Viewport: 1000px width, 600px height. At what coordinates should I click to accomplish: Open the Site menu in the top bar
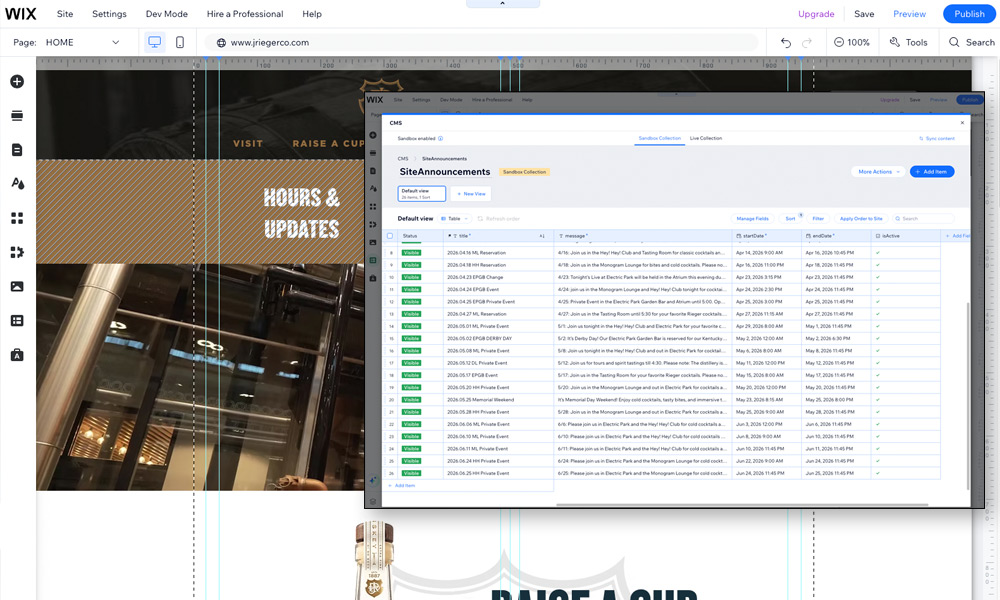(65, 14)
